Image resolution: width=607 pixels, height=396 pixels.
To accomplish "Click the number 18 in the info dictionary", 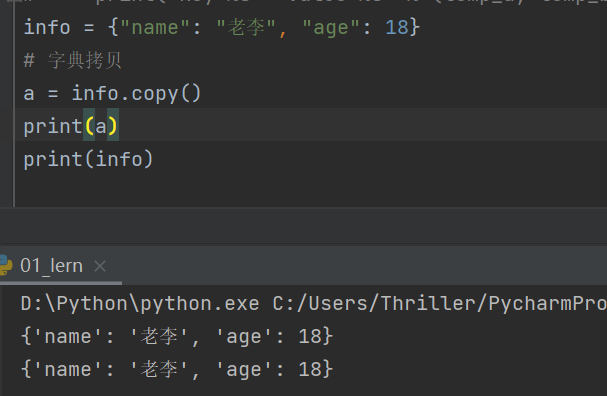I will pos(397,27).
